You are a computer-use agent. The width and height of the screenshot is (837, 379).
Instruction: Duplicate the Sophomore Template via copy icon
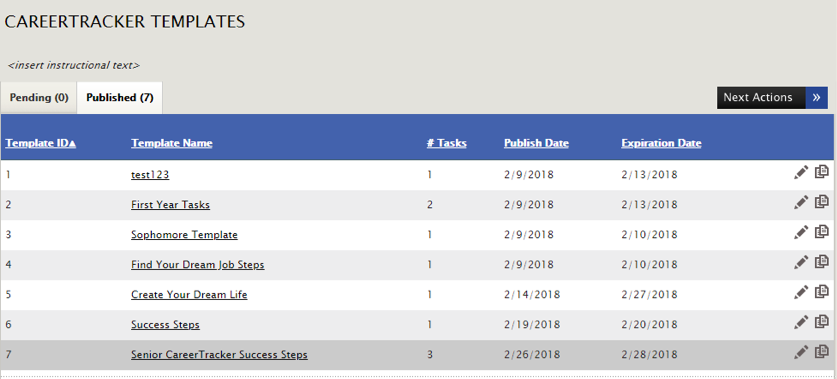pos(822,232)
